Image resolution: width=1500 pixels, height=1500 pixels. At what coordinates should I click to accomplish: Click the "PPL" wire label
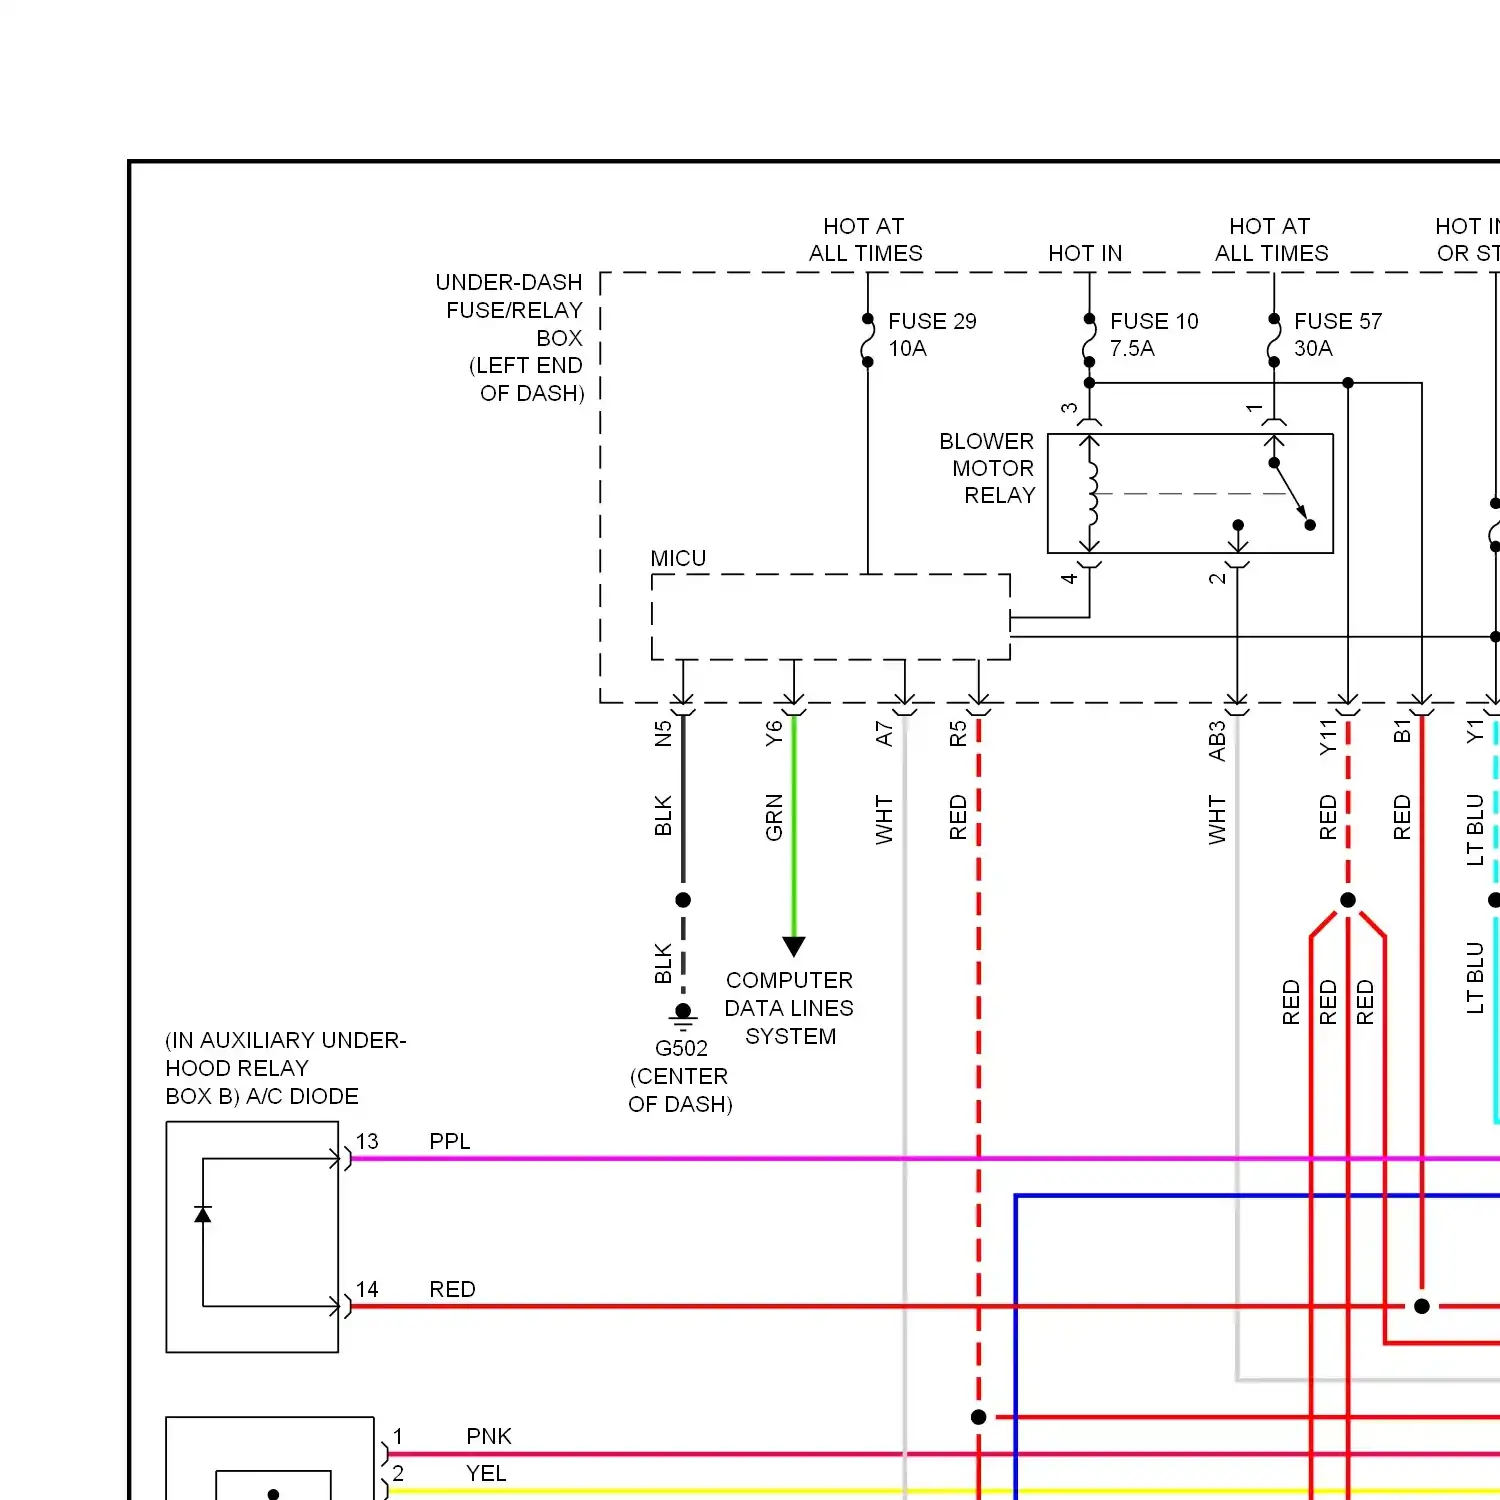450,1141
